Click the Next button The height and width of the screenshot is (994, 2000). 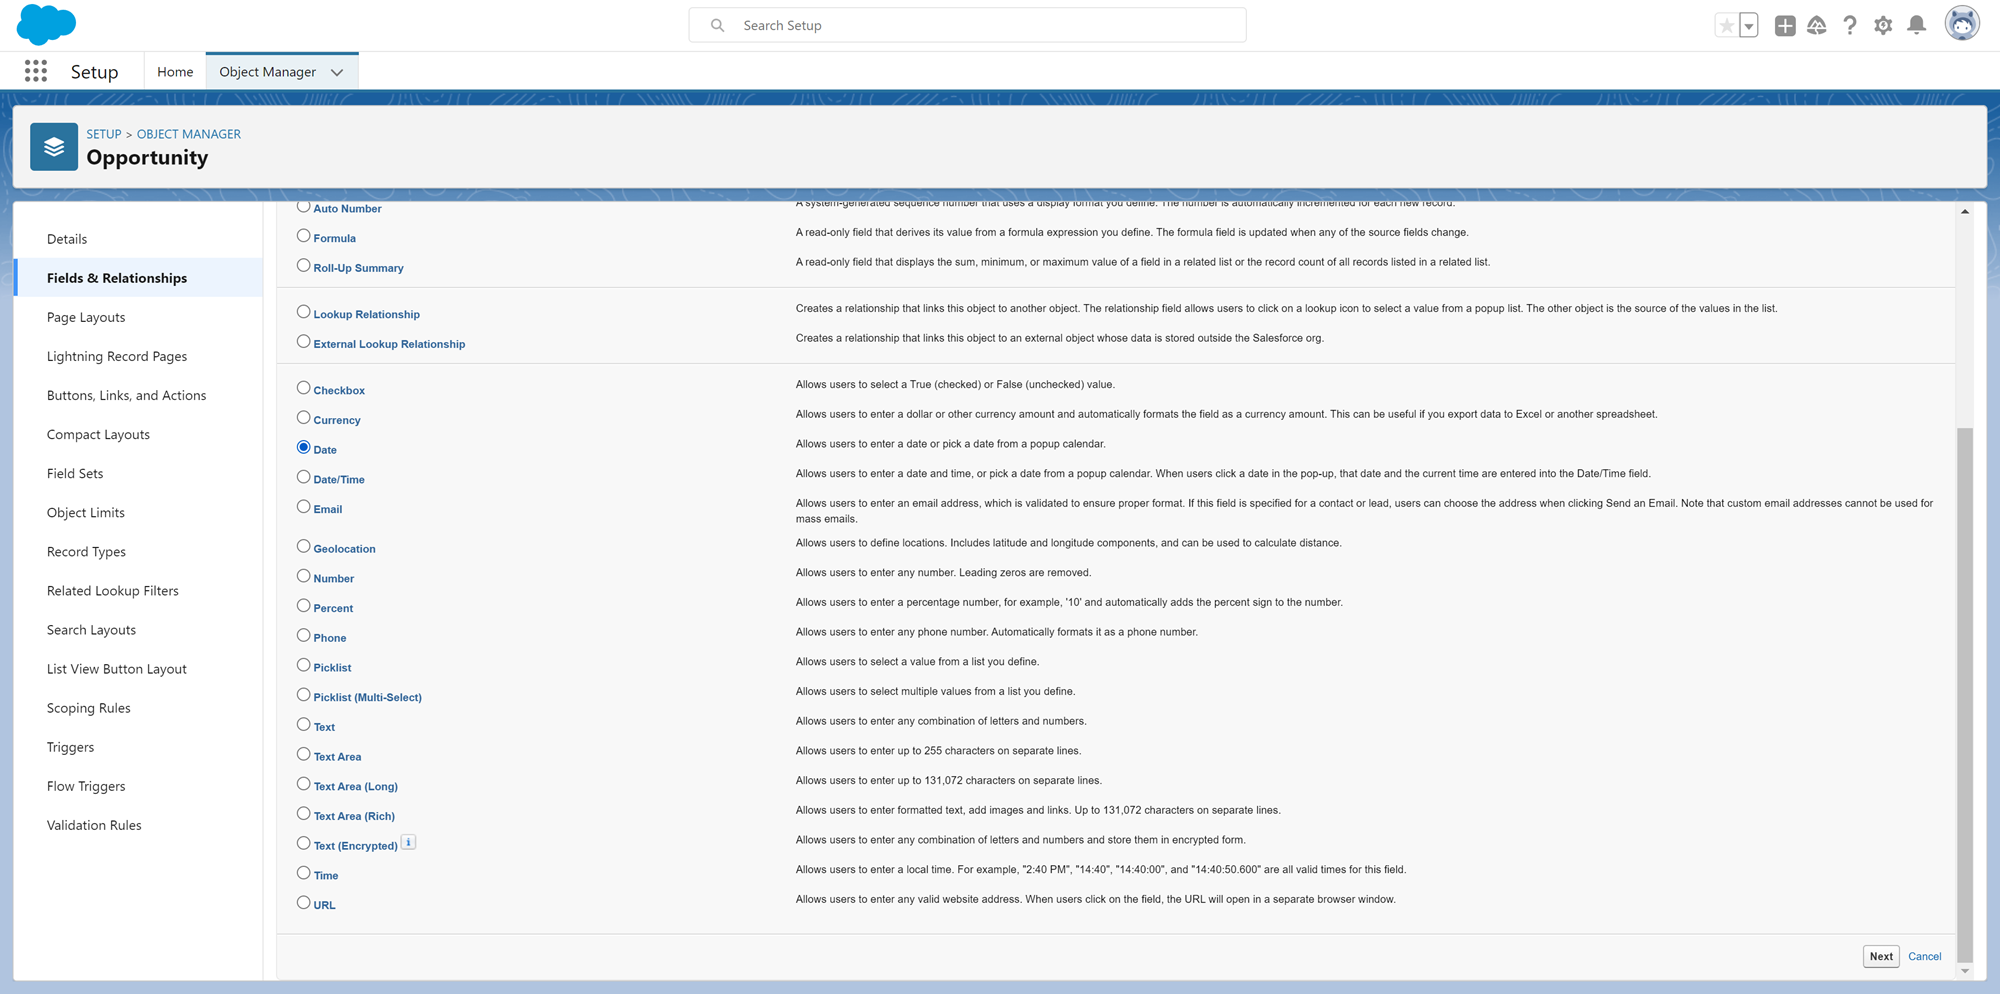pyautogui.click(x=1880, y=956)
